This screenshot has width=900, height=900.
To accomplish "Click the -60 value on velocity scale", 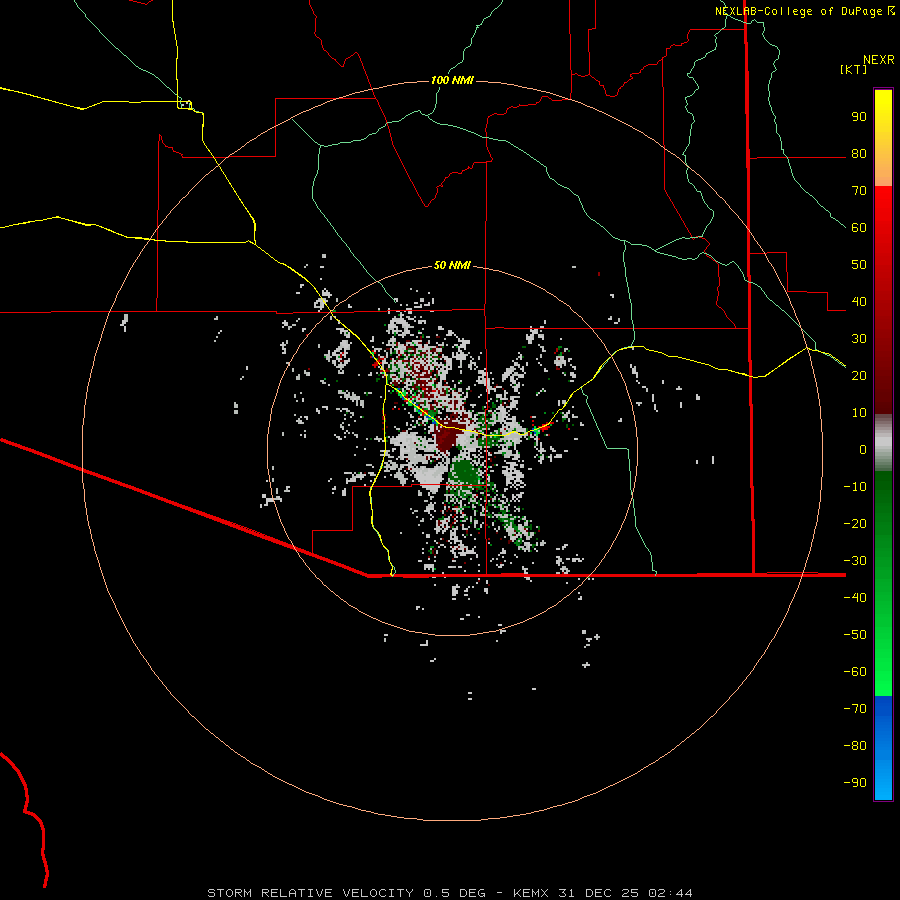I will 855,672.
